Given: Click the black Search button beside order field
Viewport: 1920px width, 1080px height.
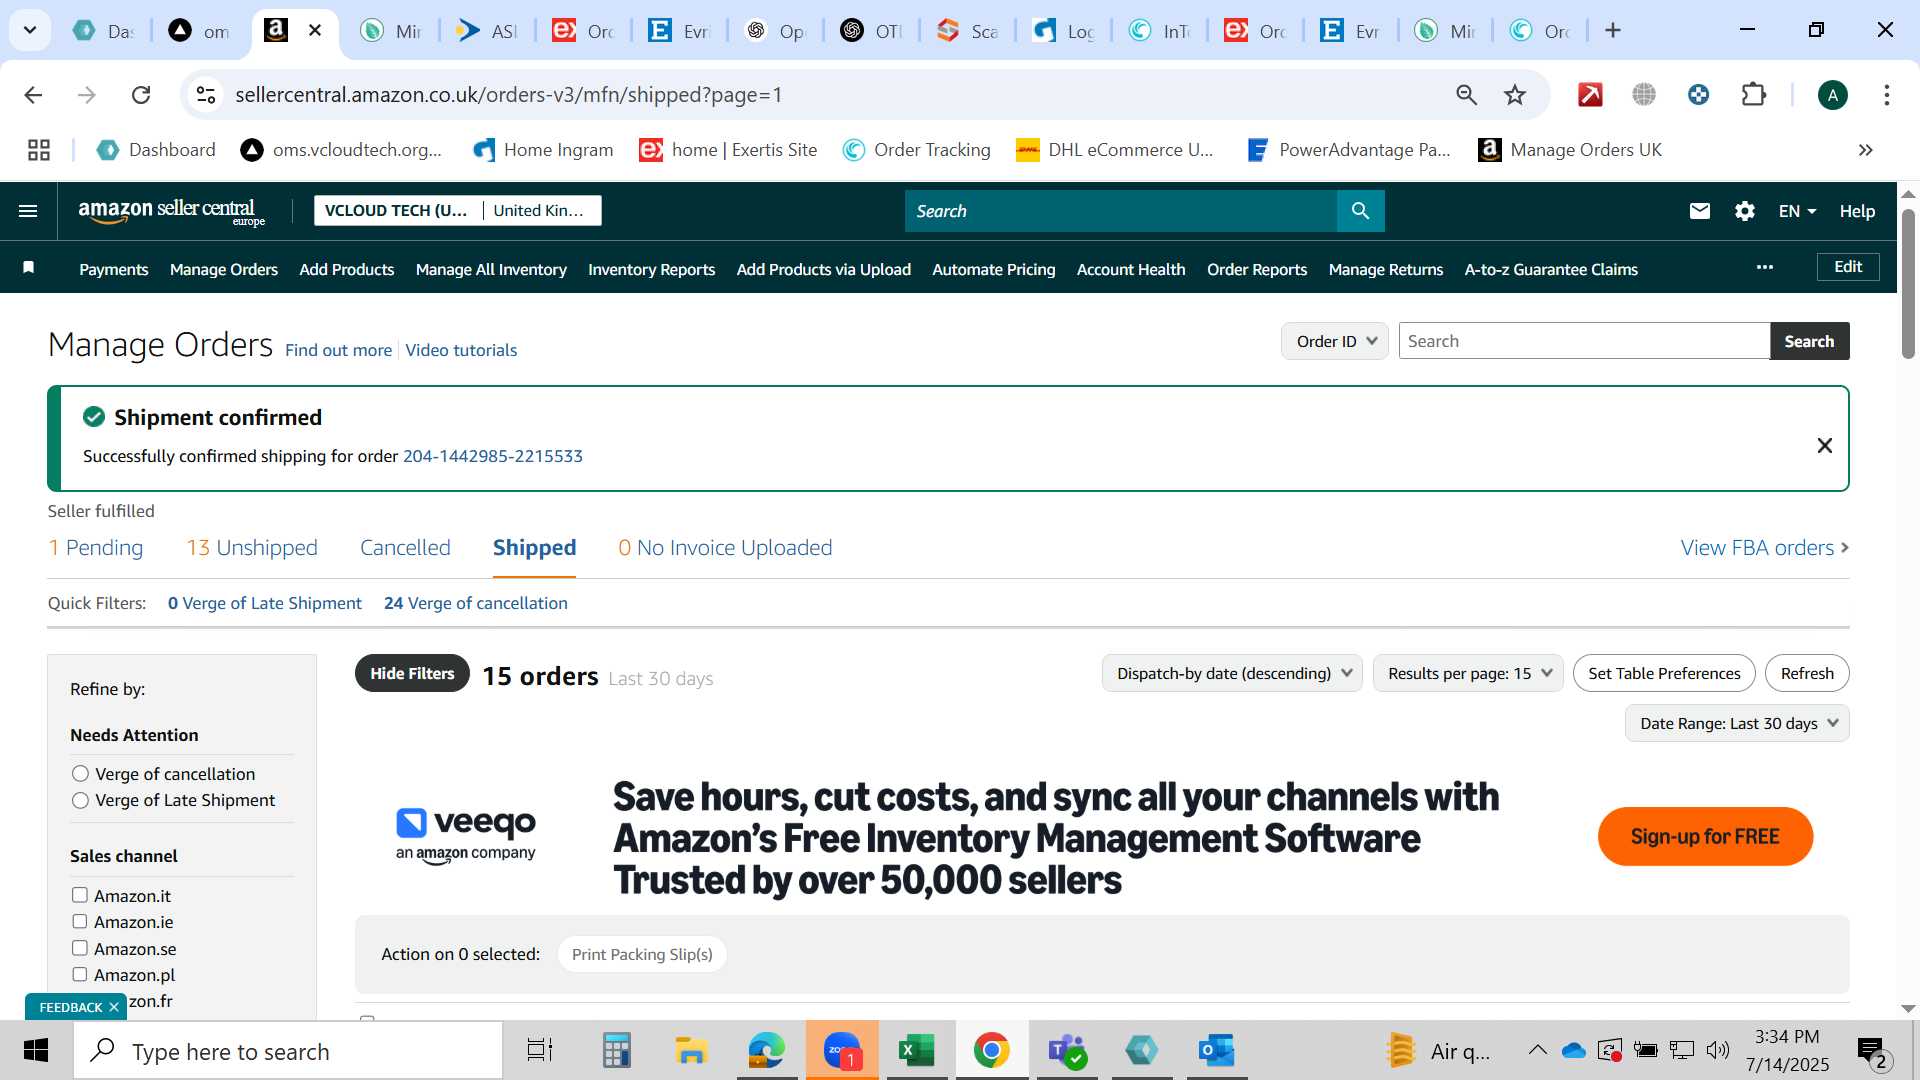Looking at the screenshot, I should pos(1809,341).
